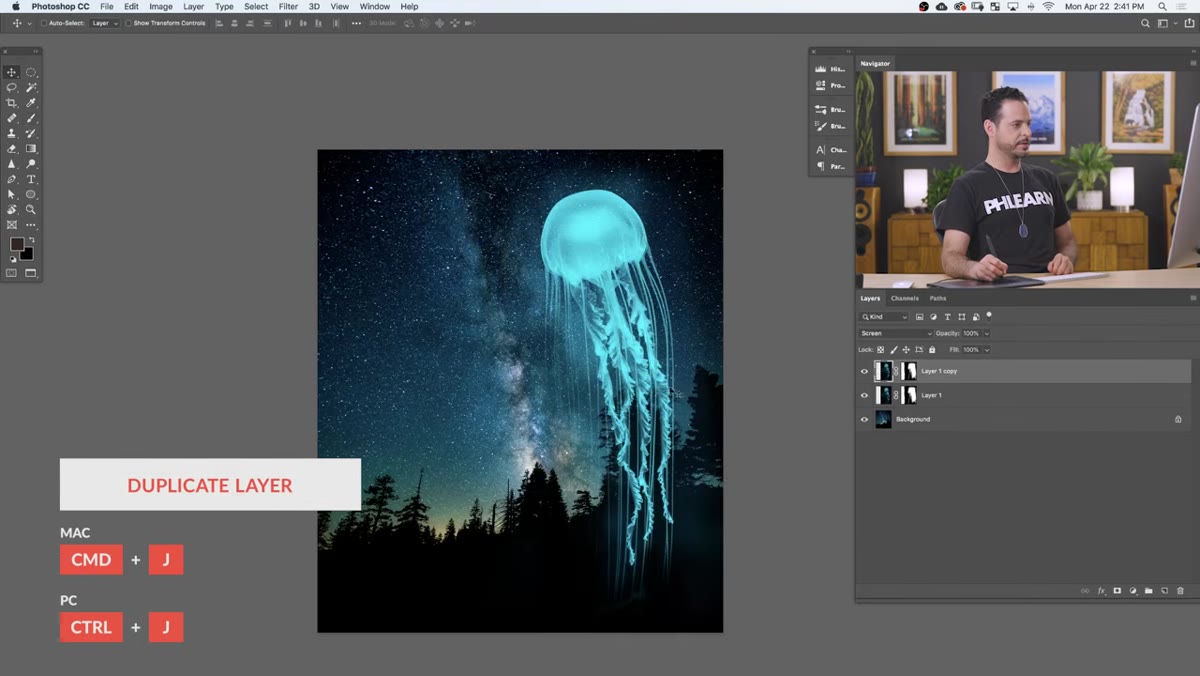Create new adjustment layer icon

(x=1133, y=591)
